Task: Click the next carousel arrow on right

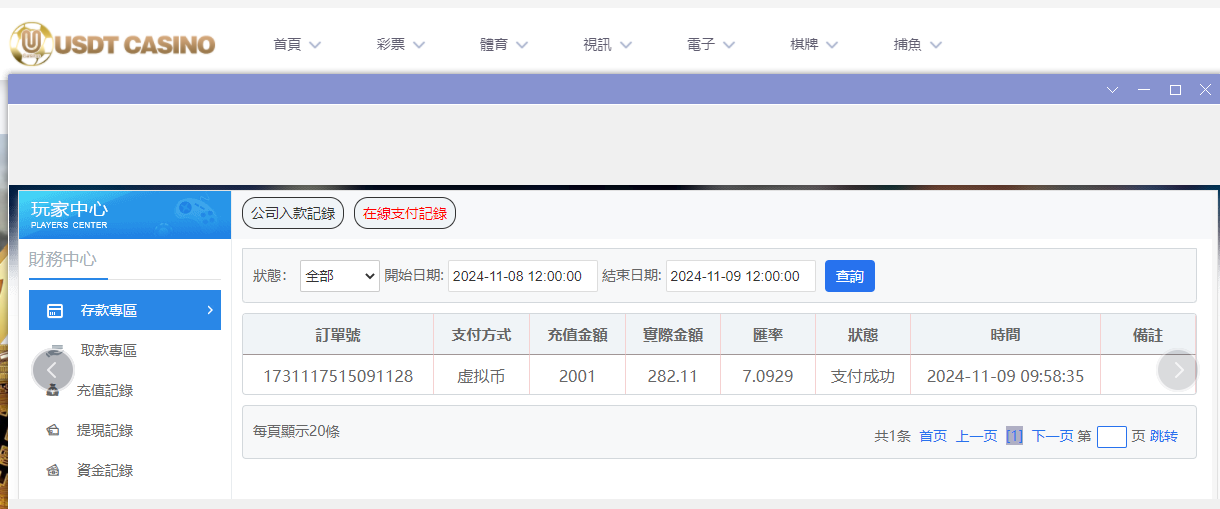Action: coord(1178,370)
